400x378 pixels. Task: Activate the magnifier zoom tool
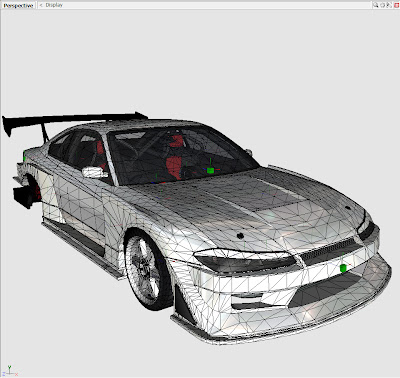tap(376, 5)
